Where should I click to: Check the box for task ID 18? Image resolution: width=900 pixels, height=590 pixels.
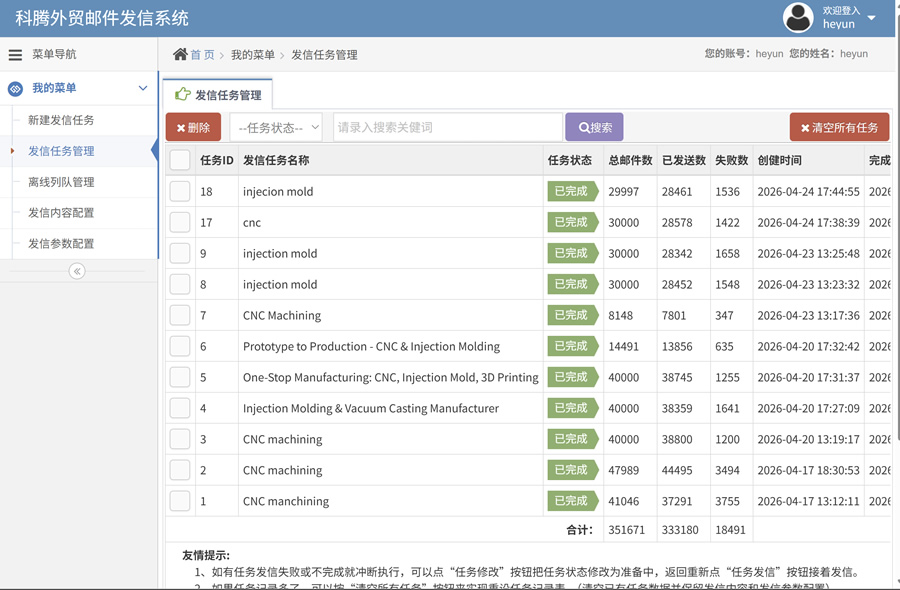(180, 192)
